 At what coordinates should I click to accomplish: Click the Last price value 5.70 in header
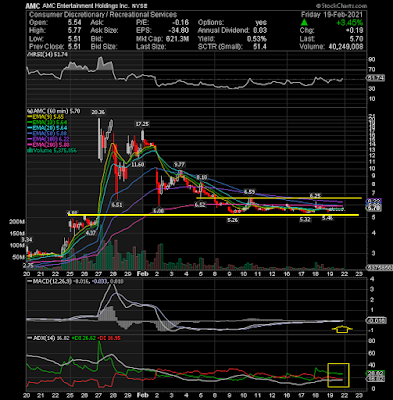[x=356, y=39]
